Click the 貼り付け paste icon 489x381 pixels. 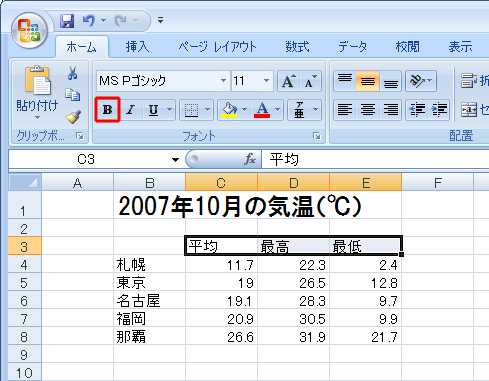tap(38, 80)
